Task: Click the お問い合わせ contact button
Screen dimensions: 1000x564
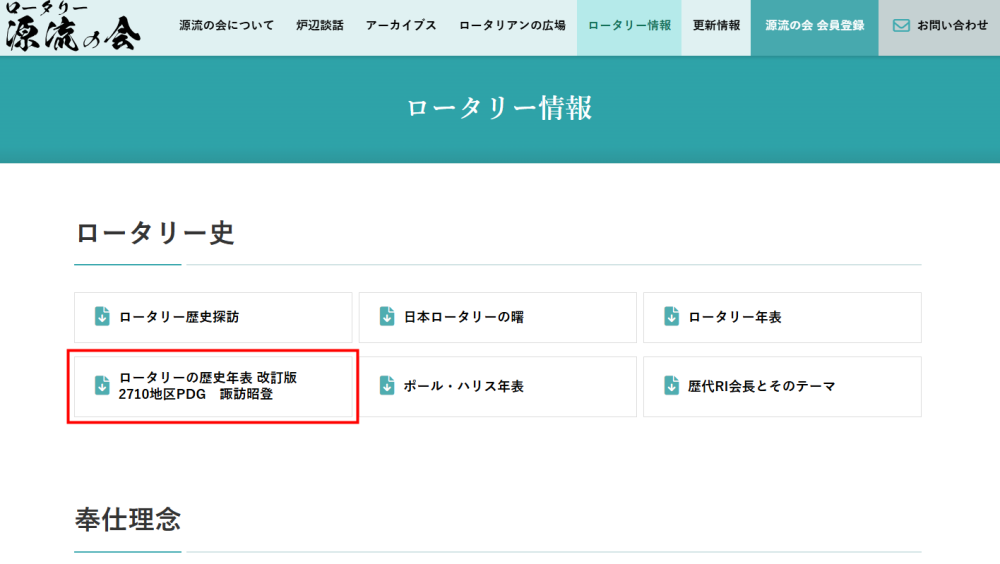Action: click(x=939, y=27)
